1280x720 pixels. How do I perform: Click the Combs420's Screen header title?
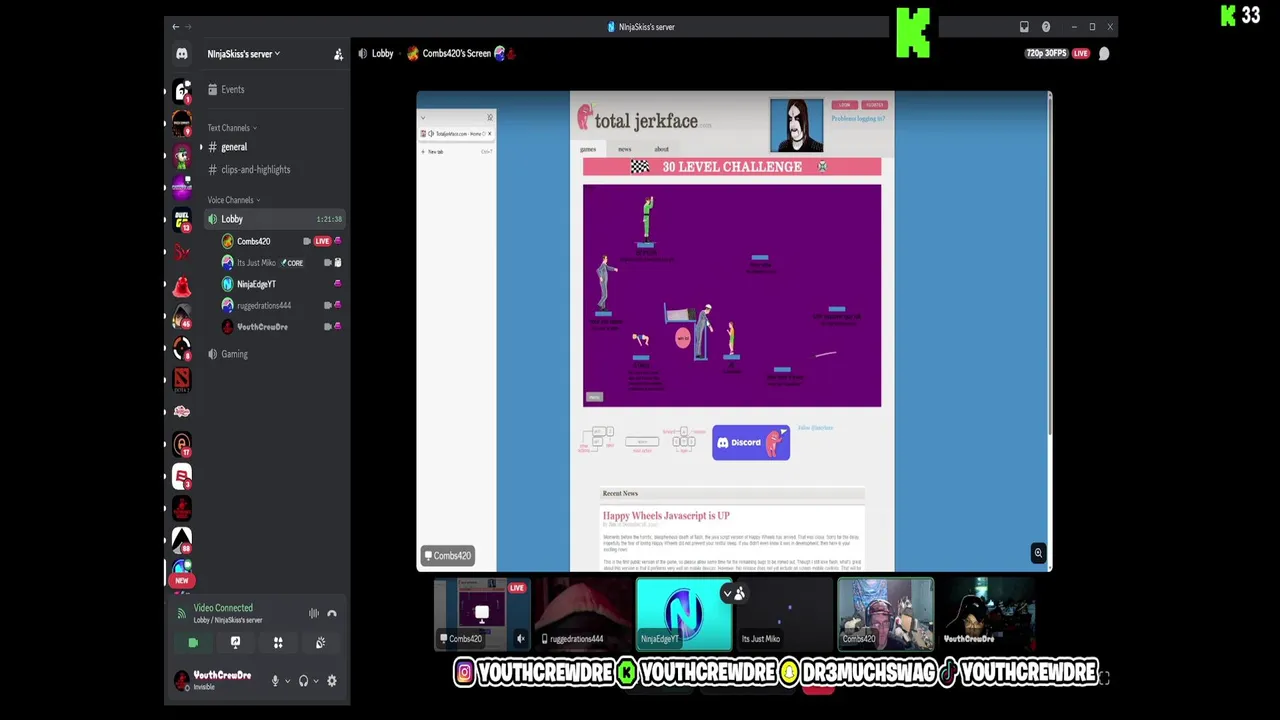pyautogui.click(x=457, y=54)
